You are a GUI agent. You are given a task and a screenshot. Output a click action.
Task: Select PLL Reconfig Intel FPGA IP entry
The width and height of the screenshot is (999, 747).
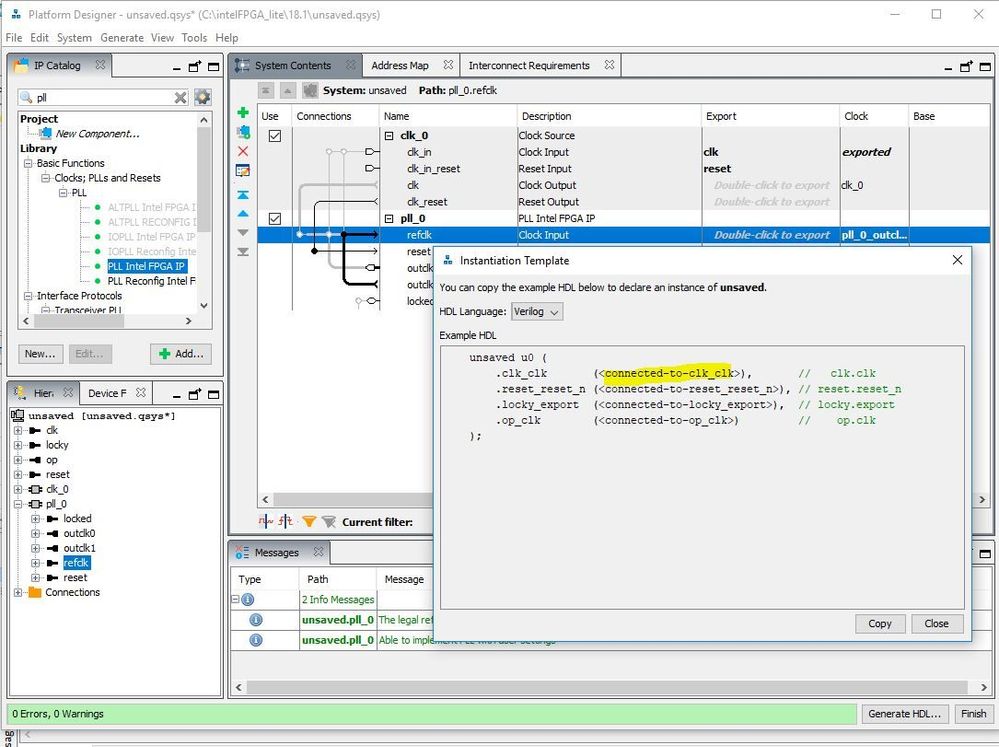coord(151,281)
